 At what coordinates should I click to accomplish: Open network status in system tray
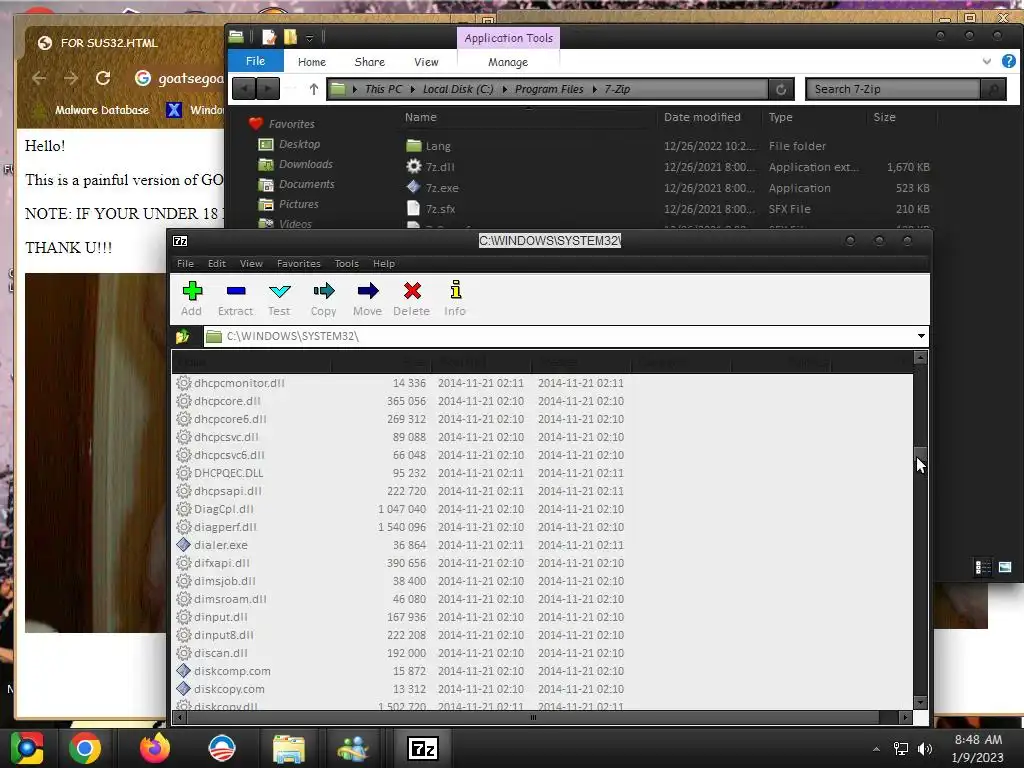(x=901, y=749)
